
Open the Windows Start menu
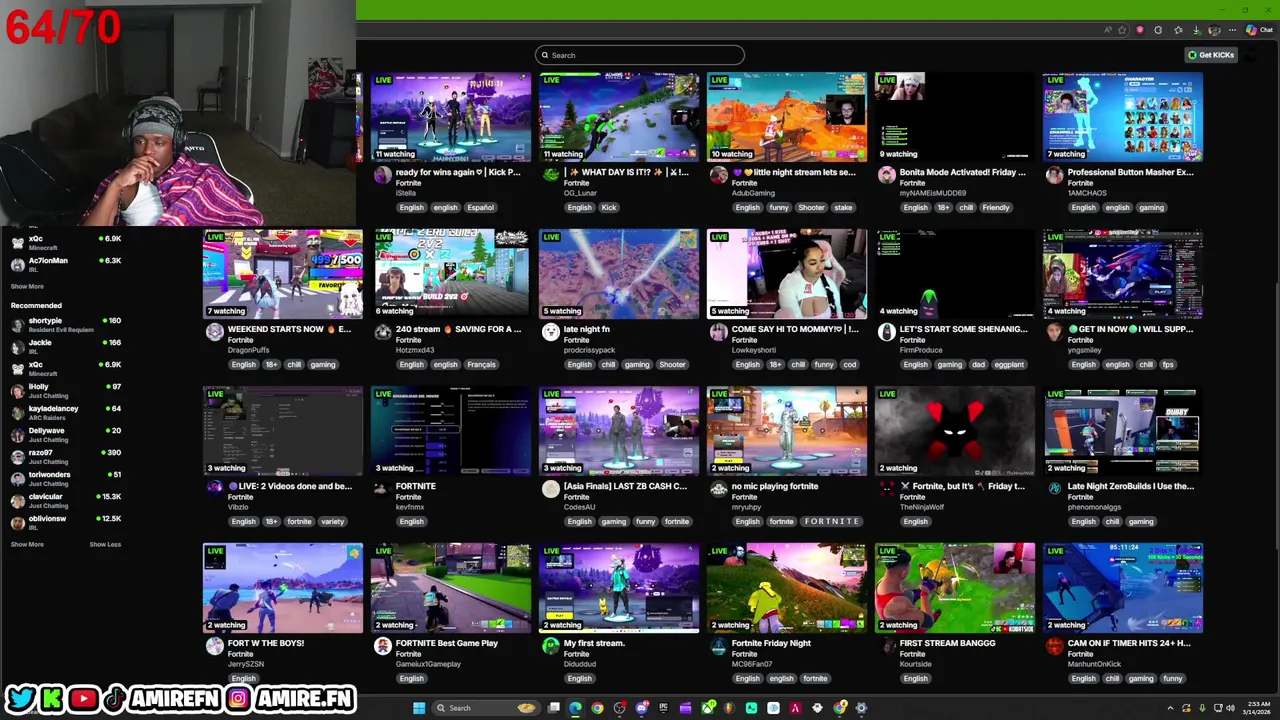pos(419,708)
